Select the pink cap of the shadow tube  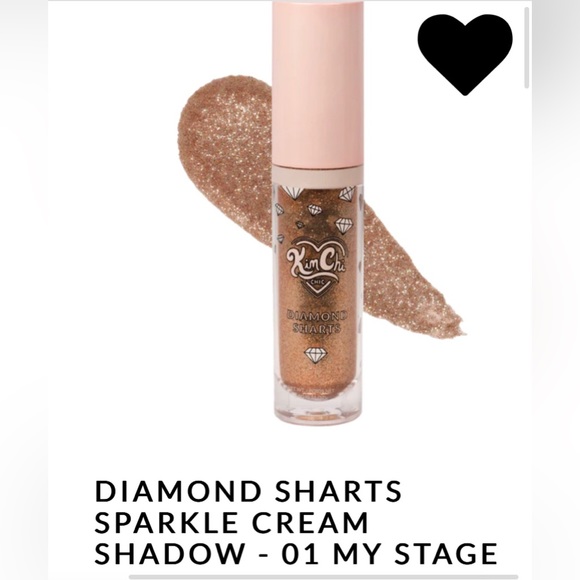(x=317, y=83)
